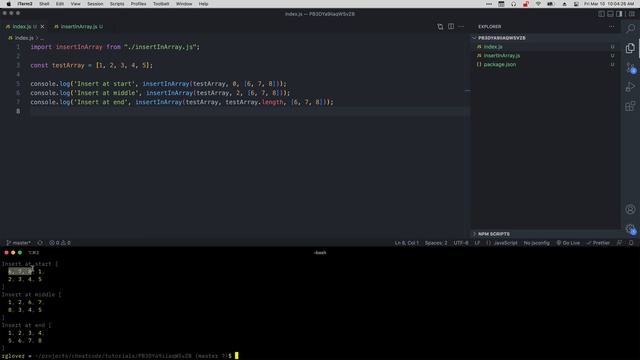The height and width of the screenshot is (360, 640).
Task: Click the terminal prompt line in iTerm2
Action: (120, 356)
